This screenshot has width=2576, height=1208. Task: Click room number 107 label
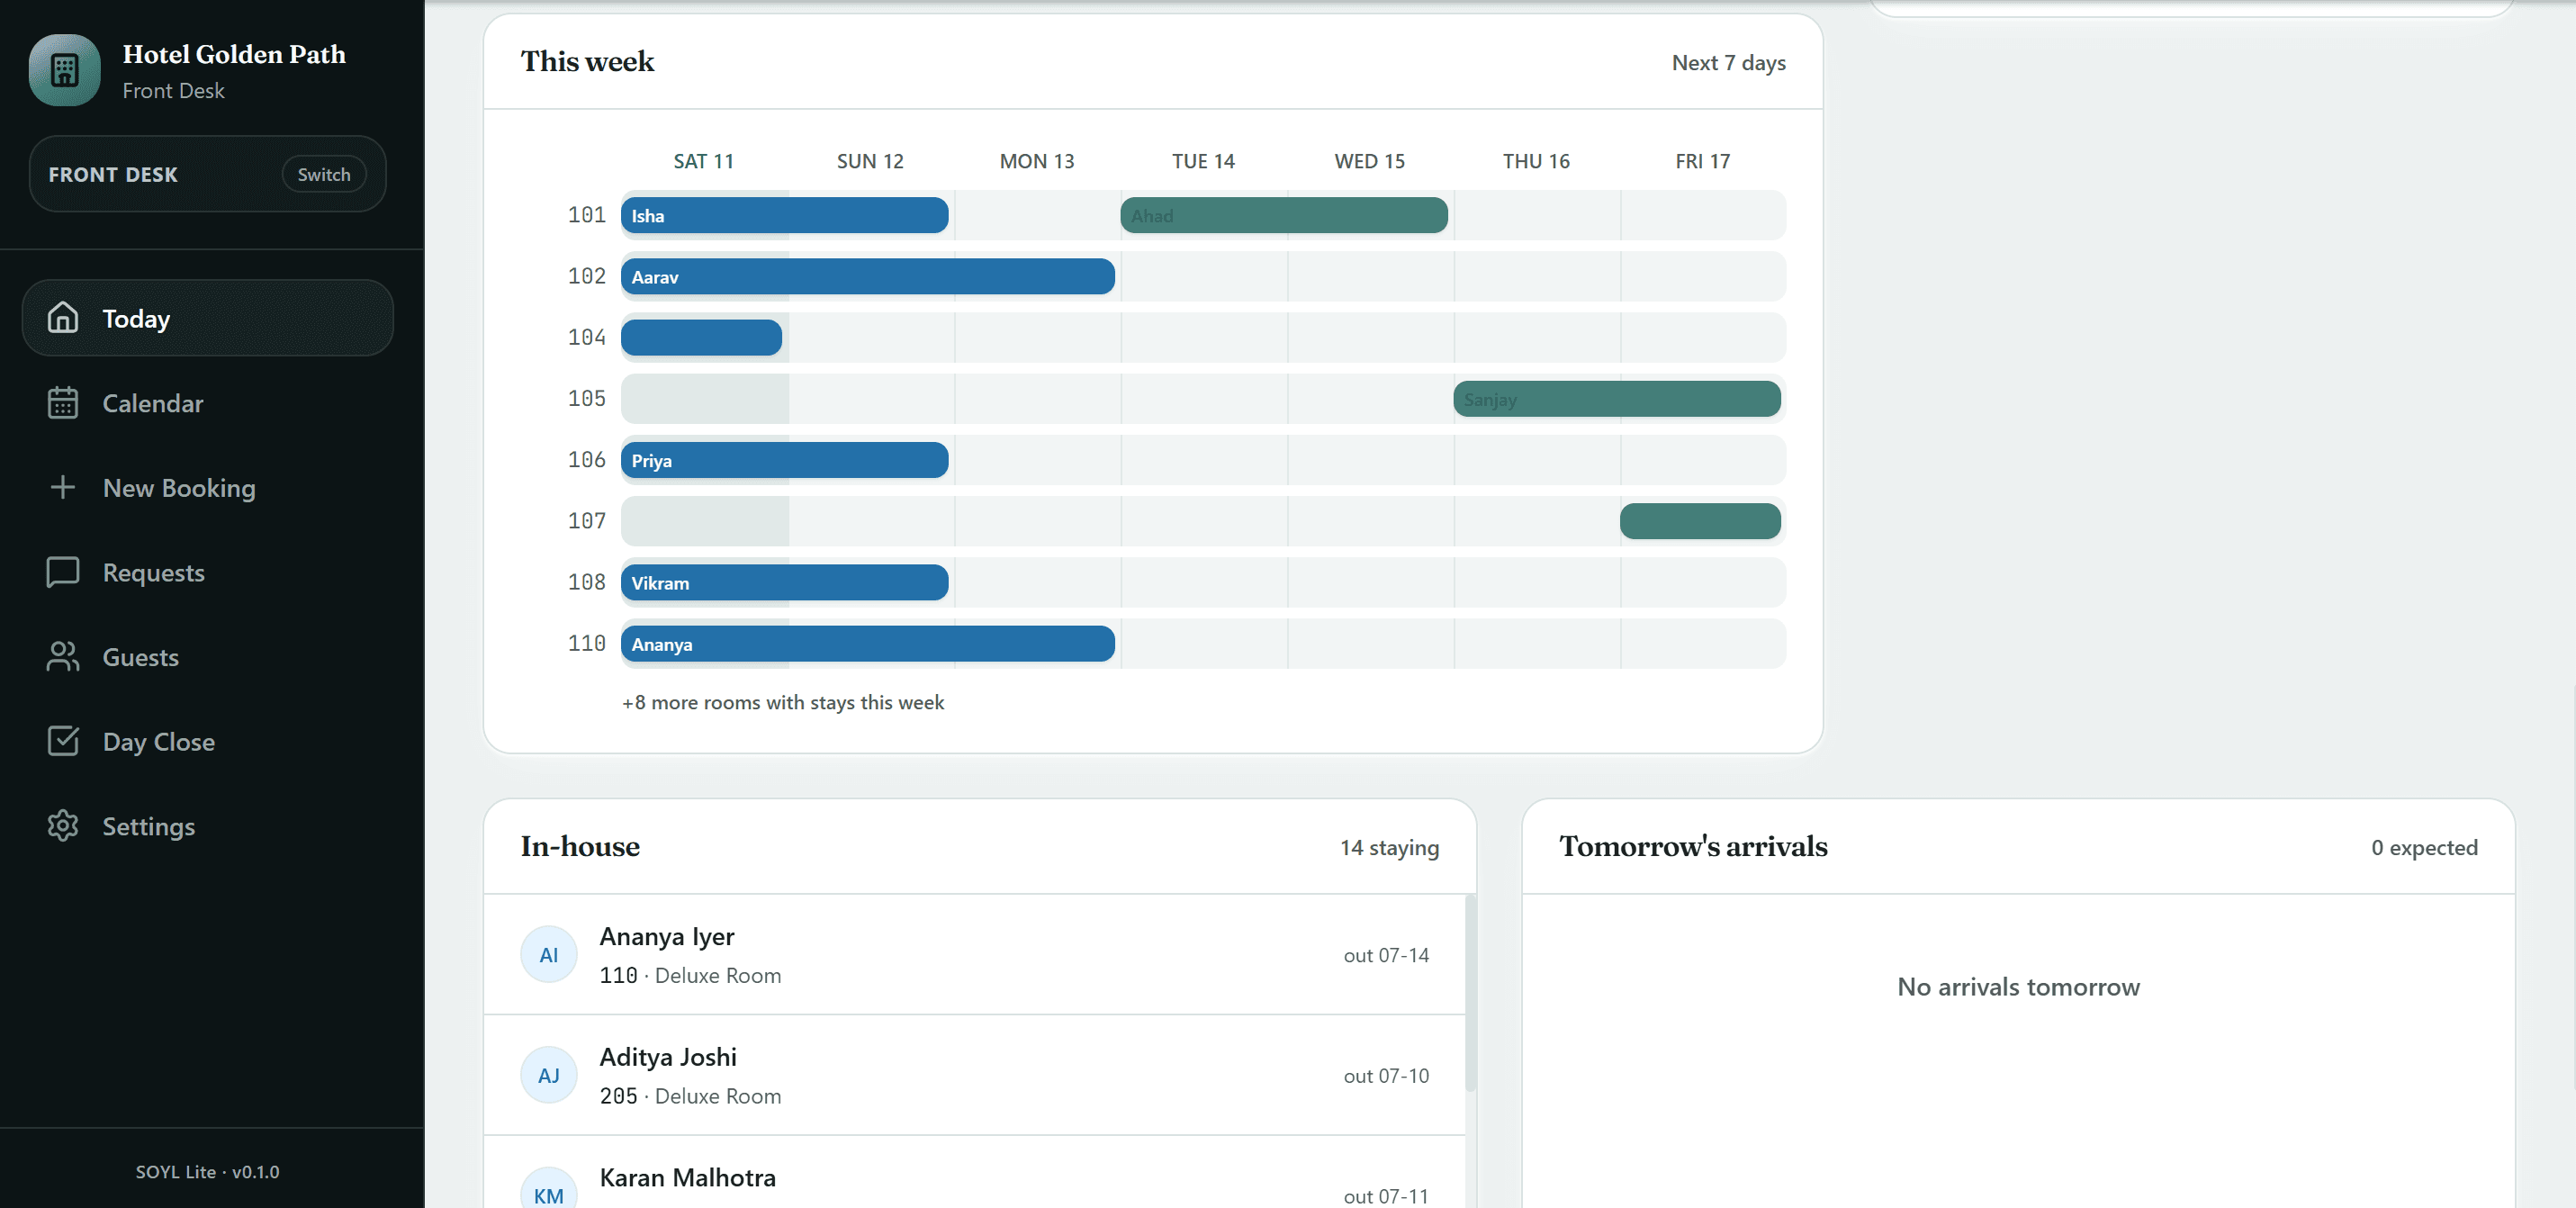[587, 521]
